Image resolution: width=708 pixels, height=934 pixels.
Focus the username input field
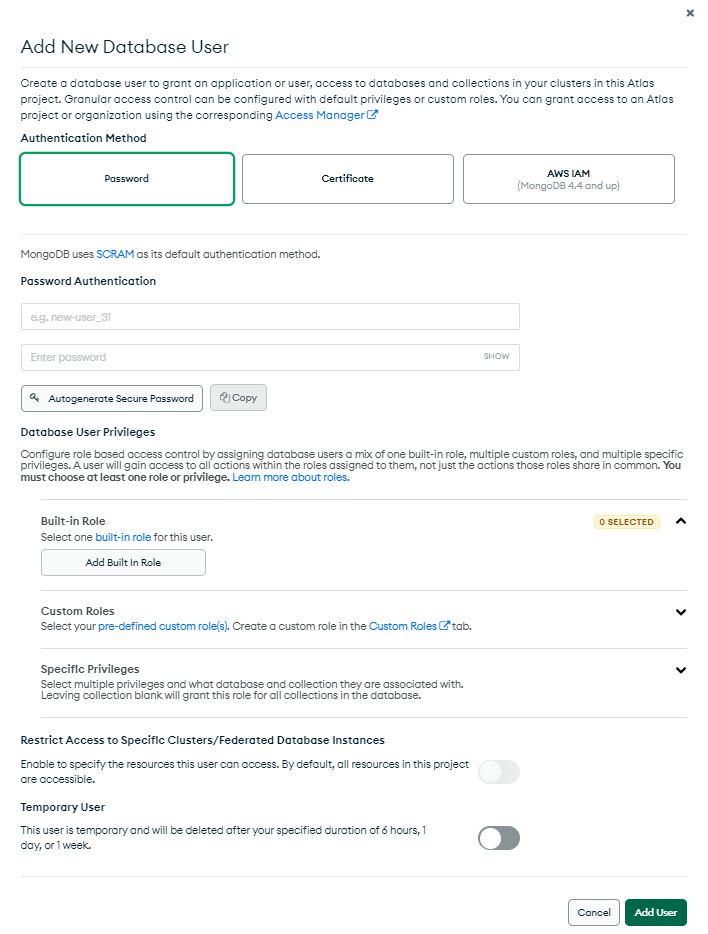point(270,316)
